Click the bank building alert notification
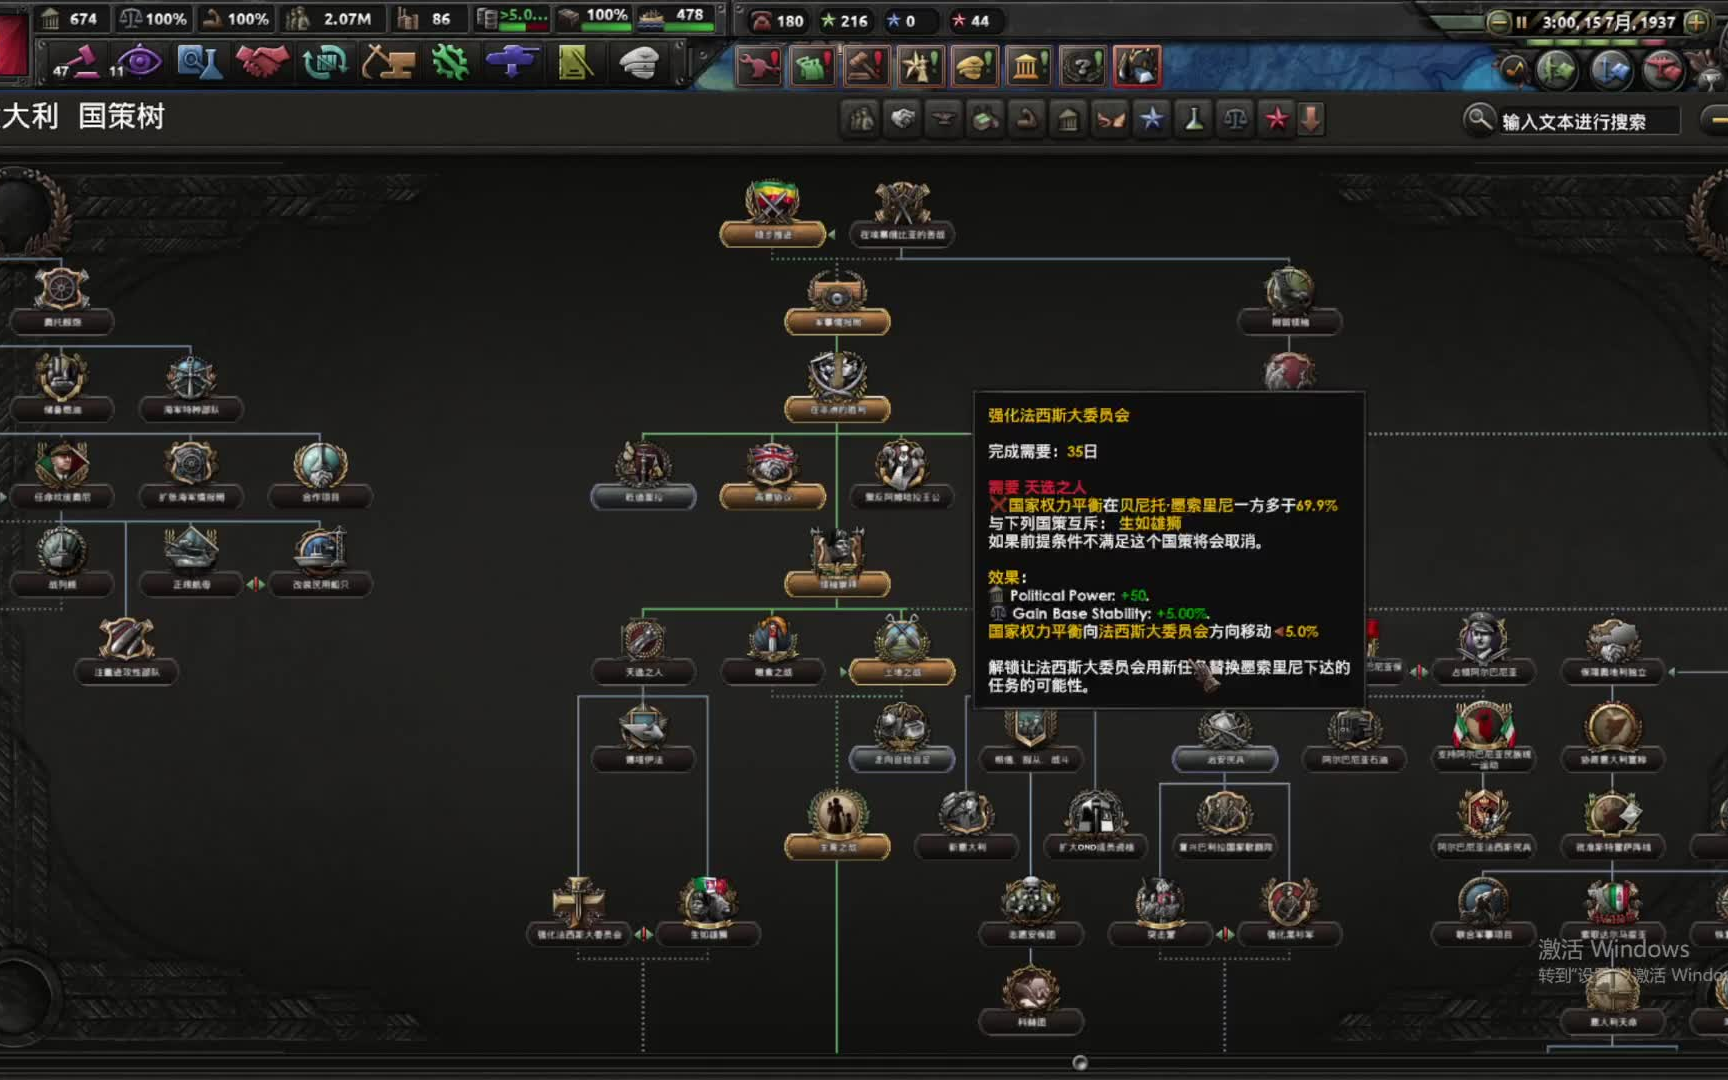The image size is (1728, 1080). [x=1028, y=67]
